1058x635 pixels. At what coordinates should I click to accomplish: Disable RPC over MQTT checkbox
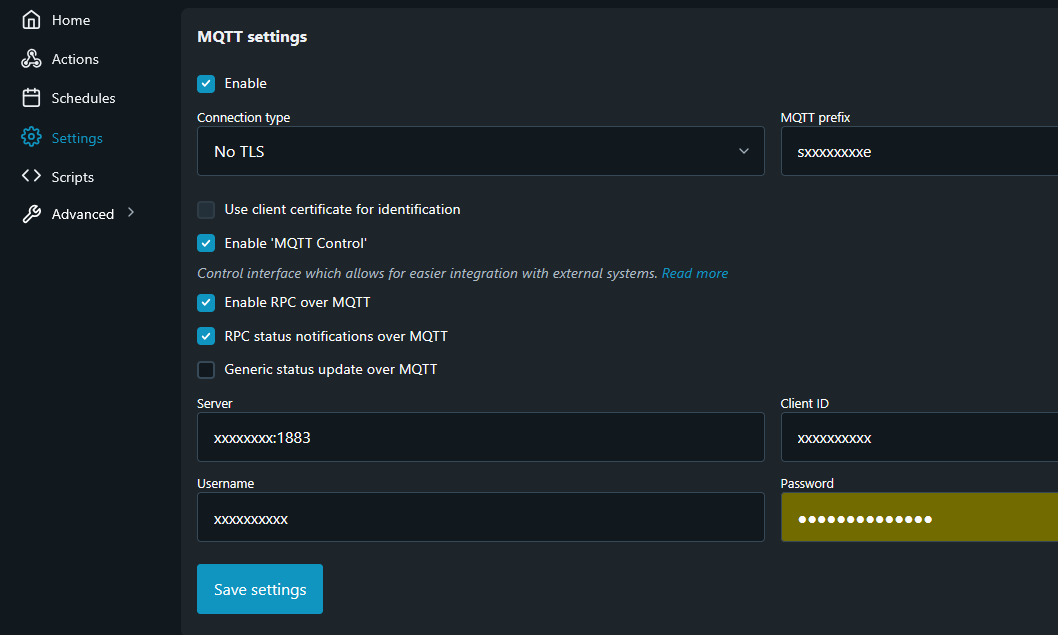pyautogui.click(x=206, y=303)
